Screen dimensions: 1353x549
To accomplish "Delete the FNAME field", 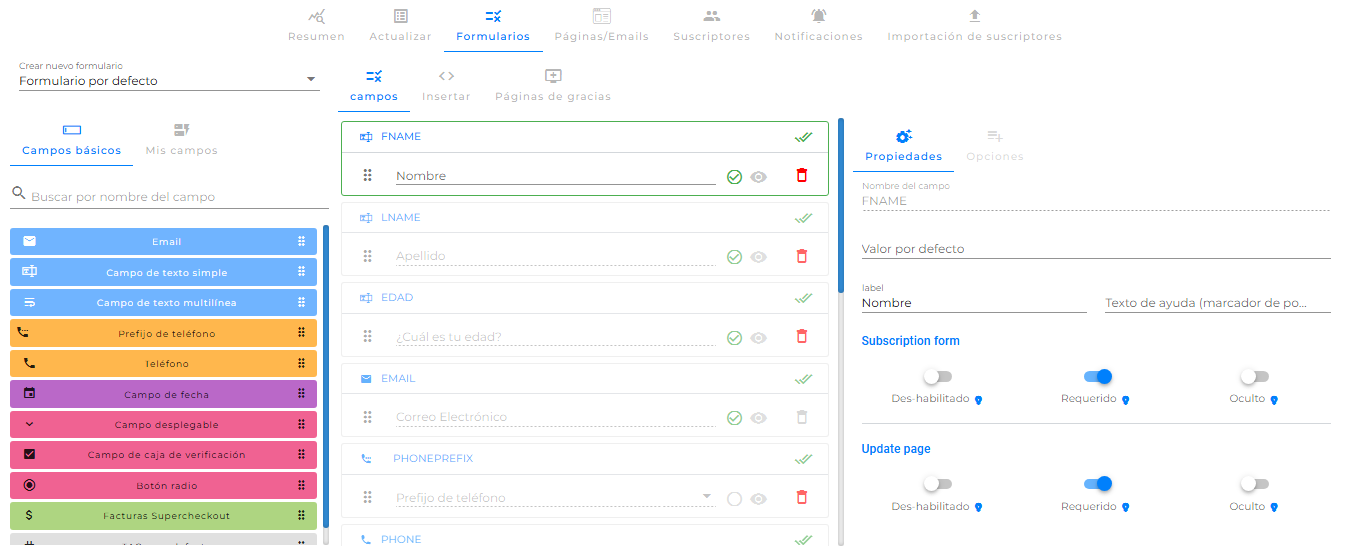I will (x=801, y=175).
